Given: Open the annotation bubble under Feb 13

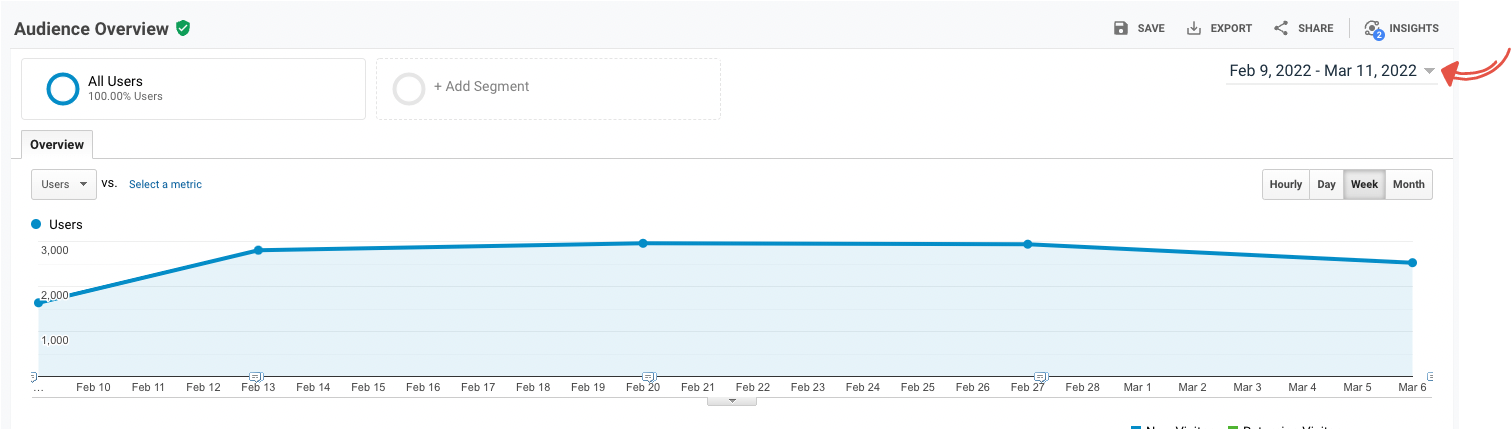Looking at the screenshot, I should click(256, 377).
